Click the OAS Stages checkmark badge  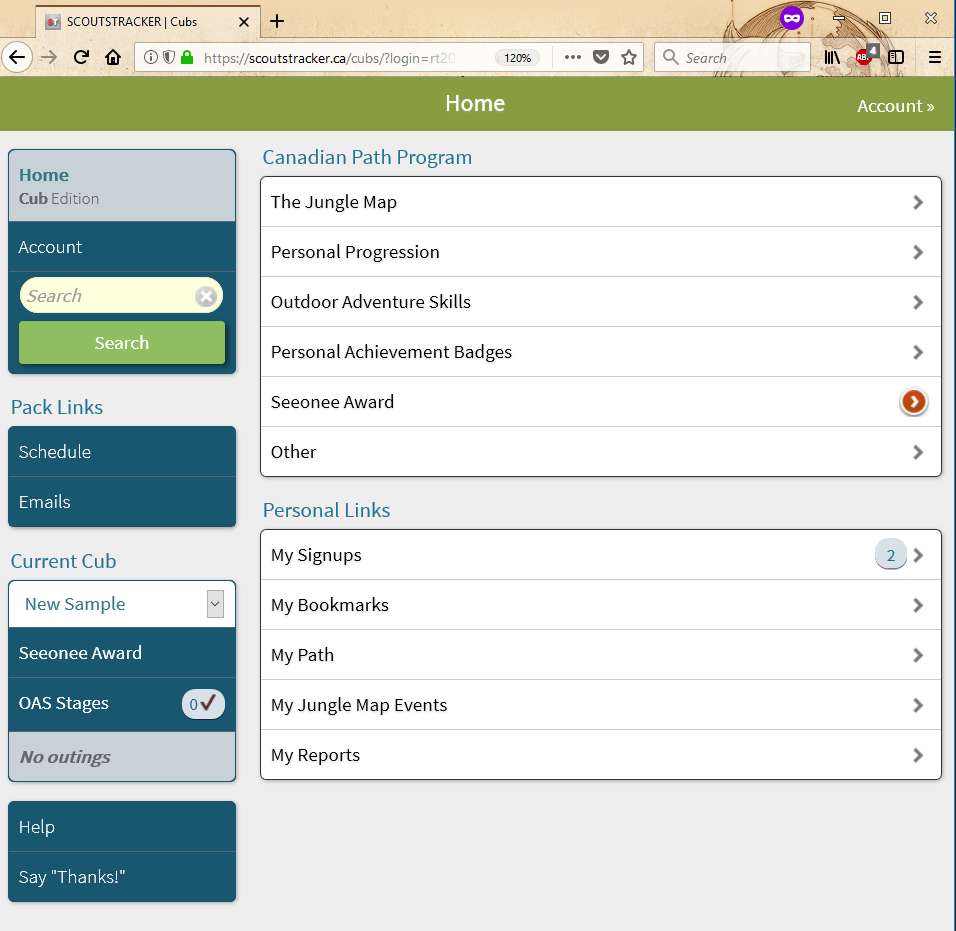click(x=204, y=704)
